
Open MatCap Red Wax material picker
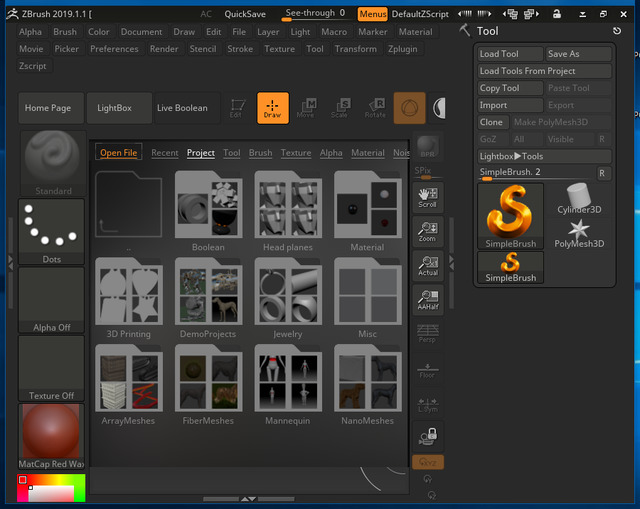click(52, 436)
